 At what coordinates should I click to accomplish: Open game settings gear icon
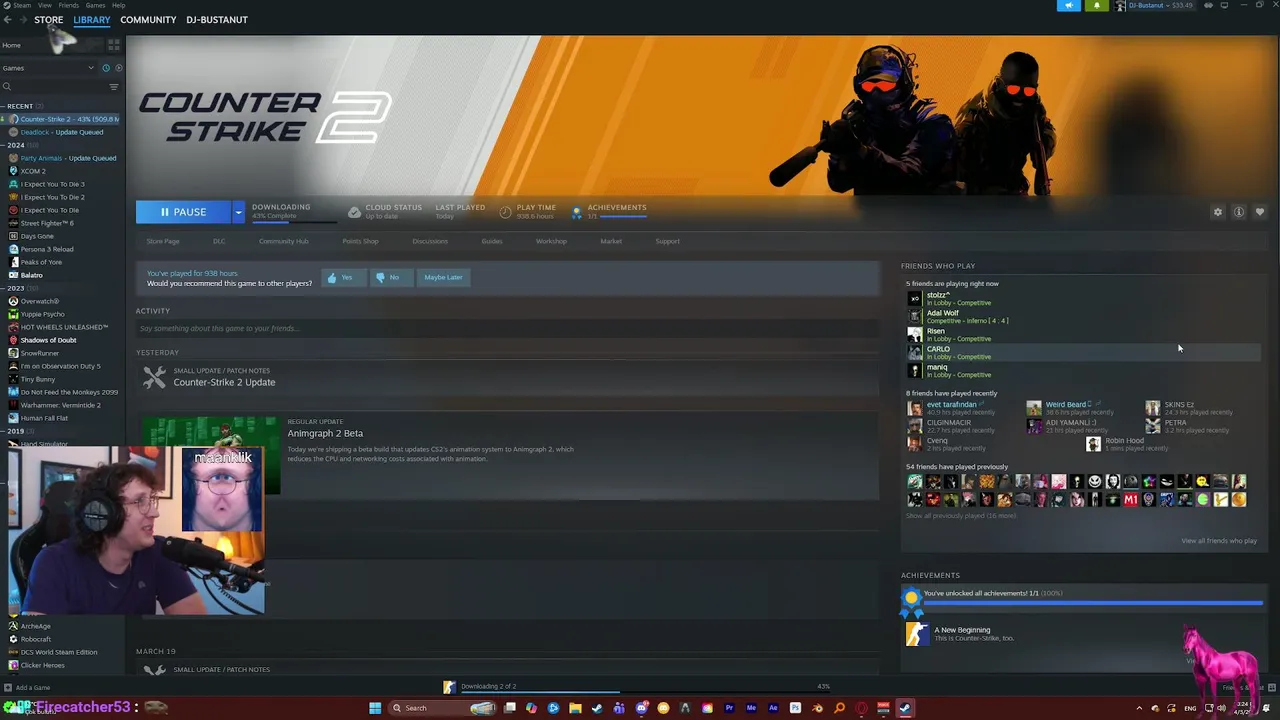pos(1218,212)
